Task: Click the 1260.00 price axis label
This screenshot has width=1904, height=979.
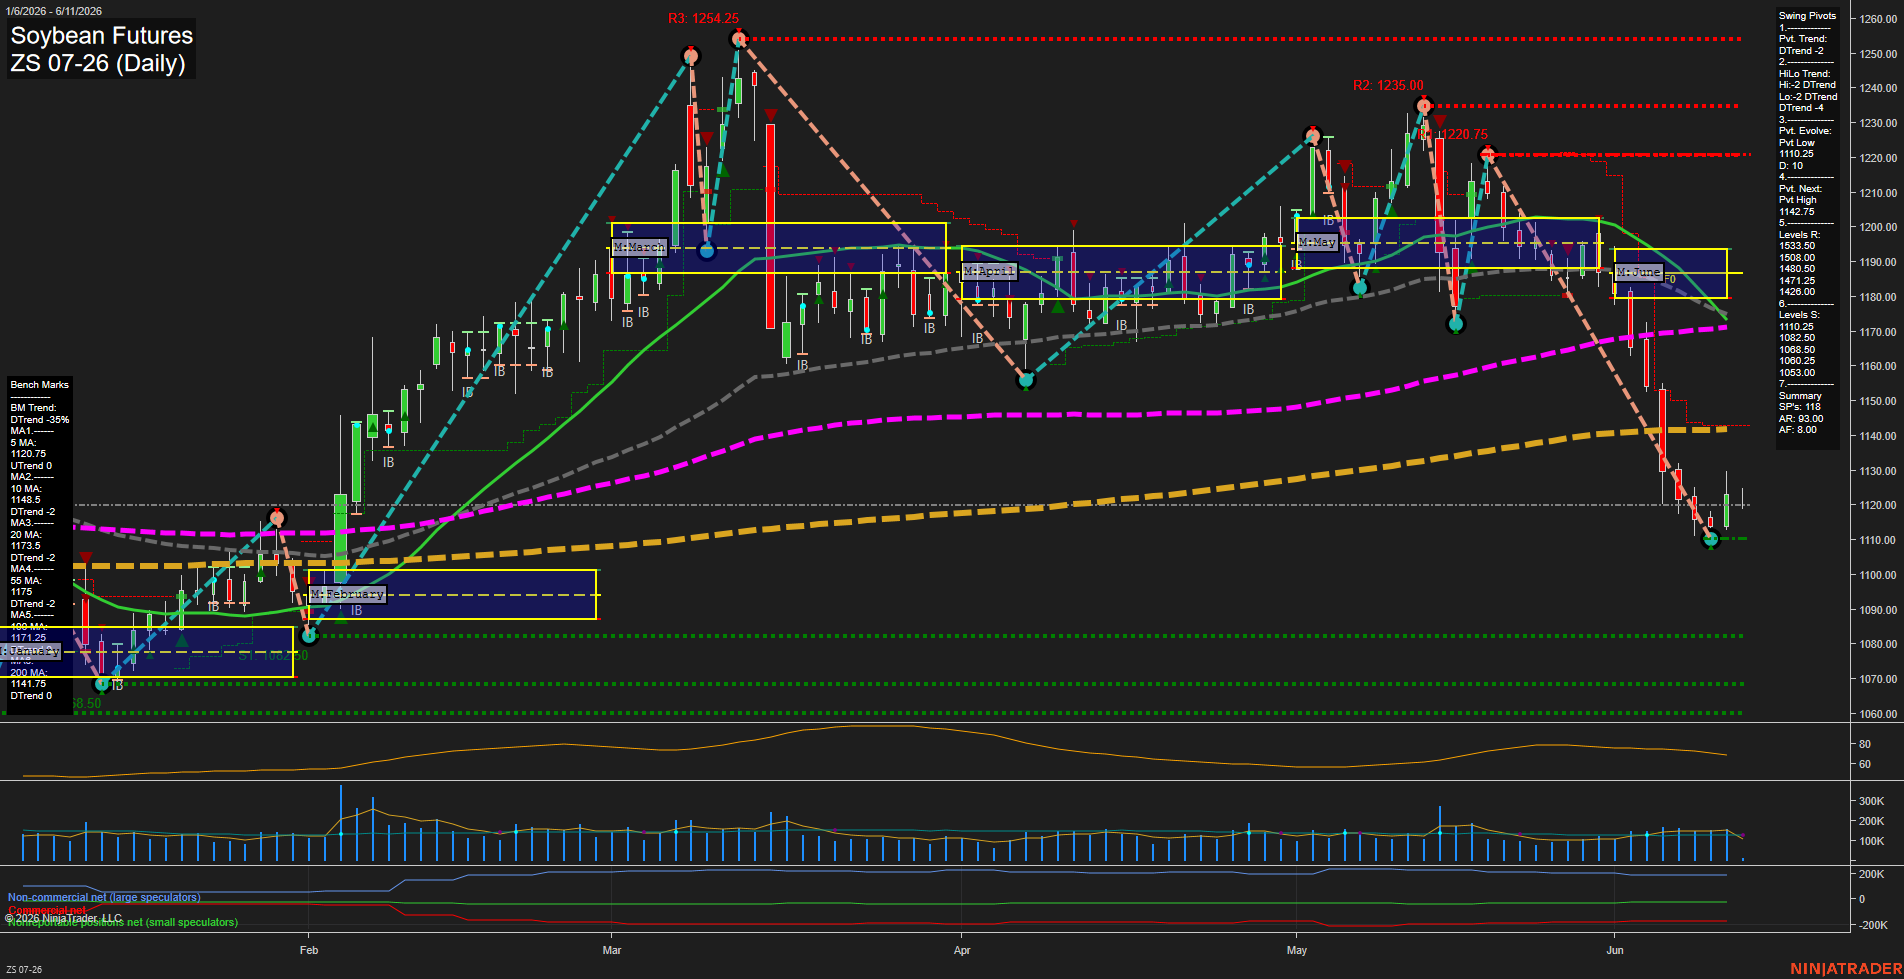Action: click(1879, 19)
